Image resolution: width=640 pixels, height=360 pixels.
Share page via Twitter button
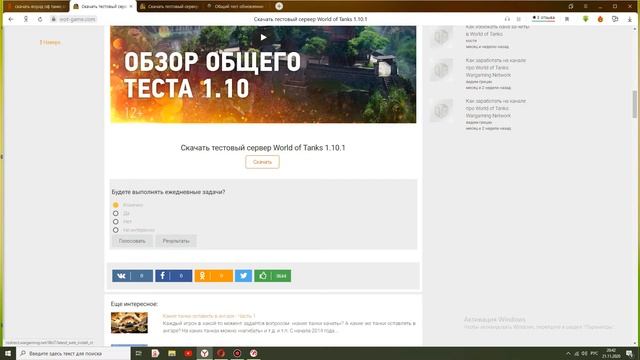point(244,276)
